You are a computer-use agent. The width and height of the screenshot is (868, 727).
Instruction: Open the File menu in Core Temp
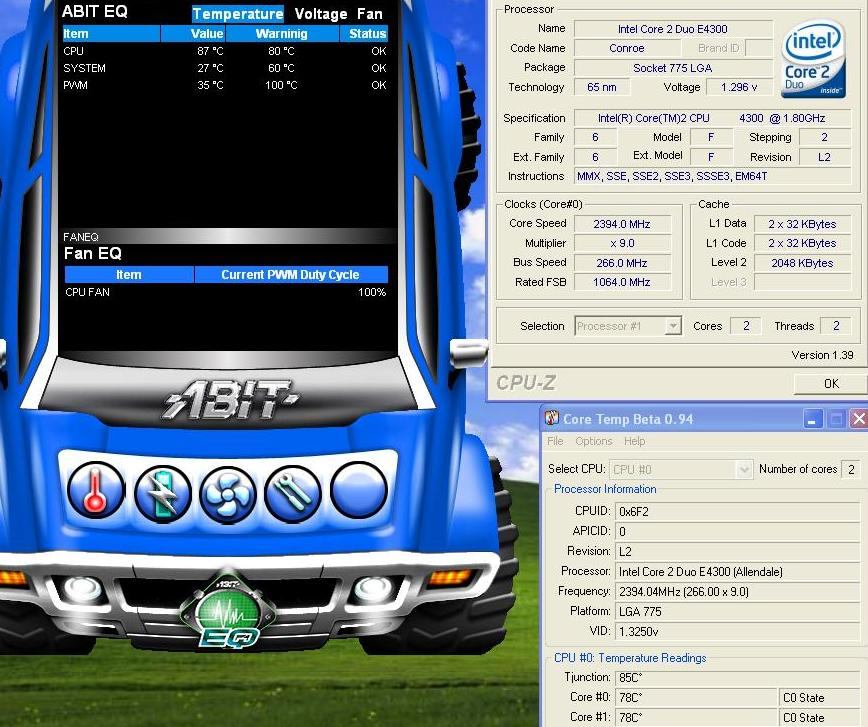click(x=555, y=441)
